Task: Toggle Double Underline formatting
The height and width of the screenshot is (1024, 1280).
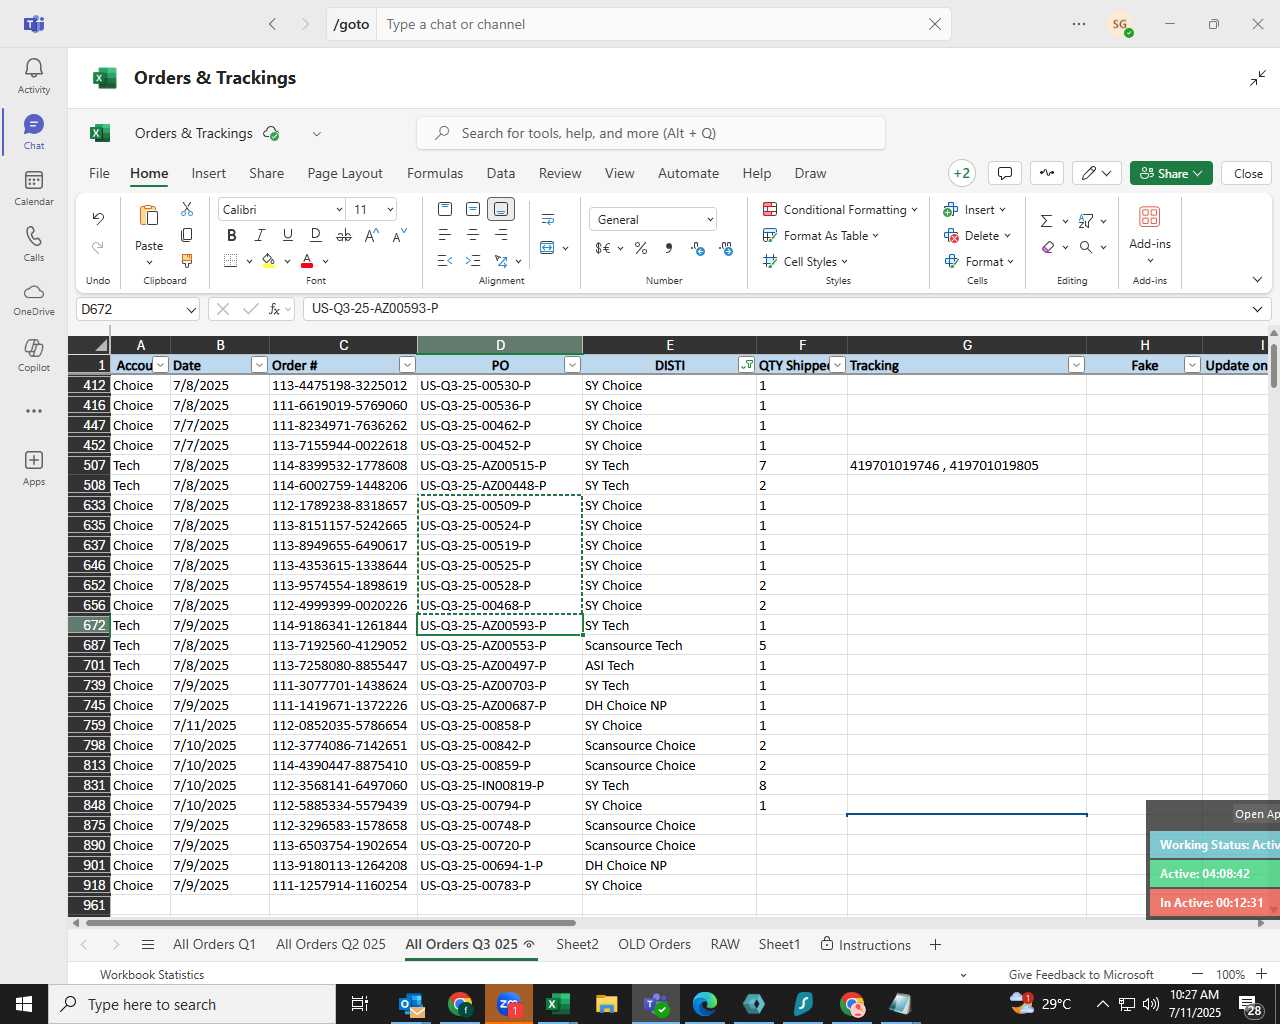Action: (x=316, y=235)
